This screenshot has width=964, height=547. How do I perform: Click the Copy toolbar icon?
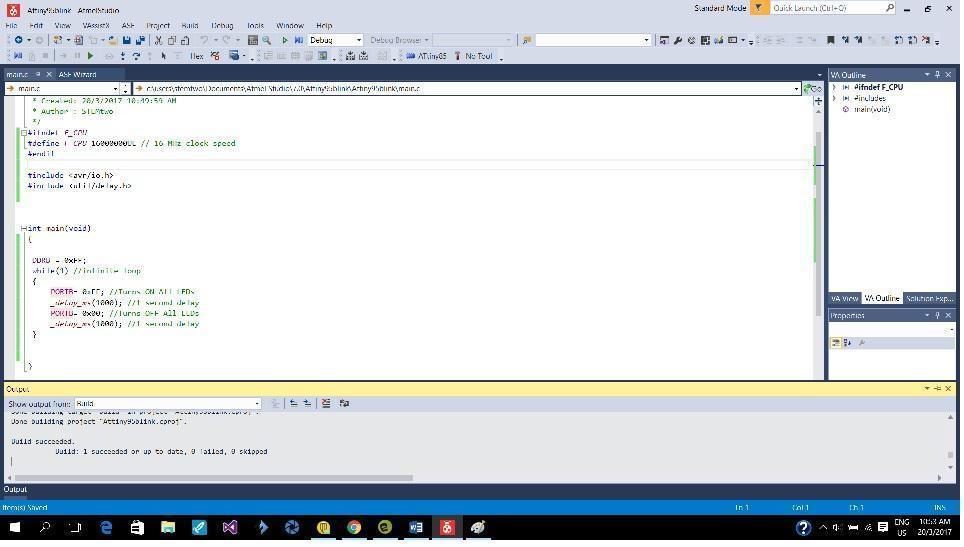pos(172,40)
